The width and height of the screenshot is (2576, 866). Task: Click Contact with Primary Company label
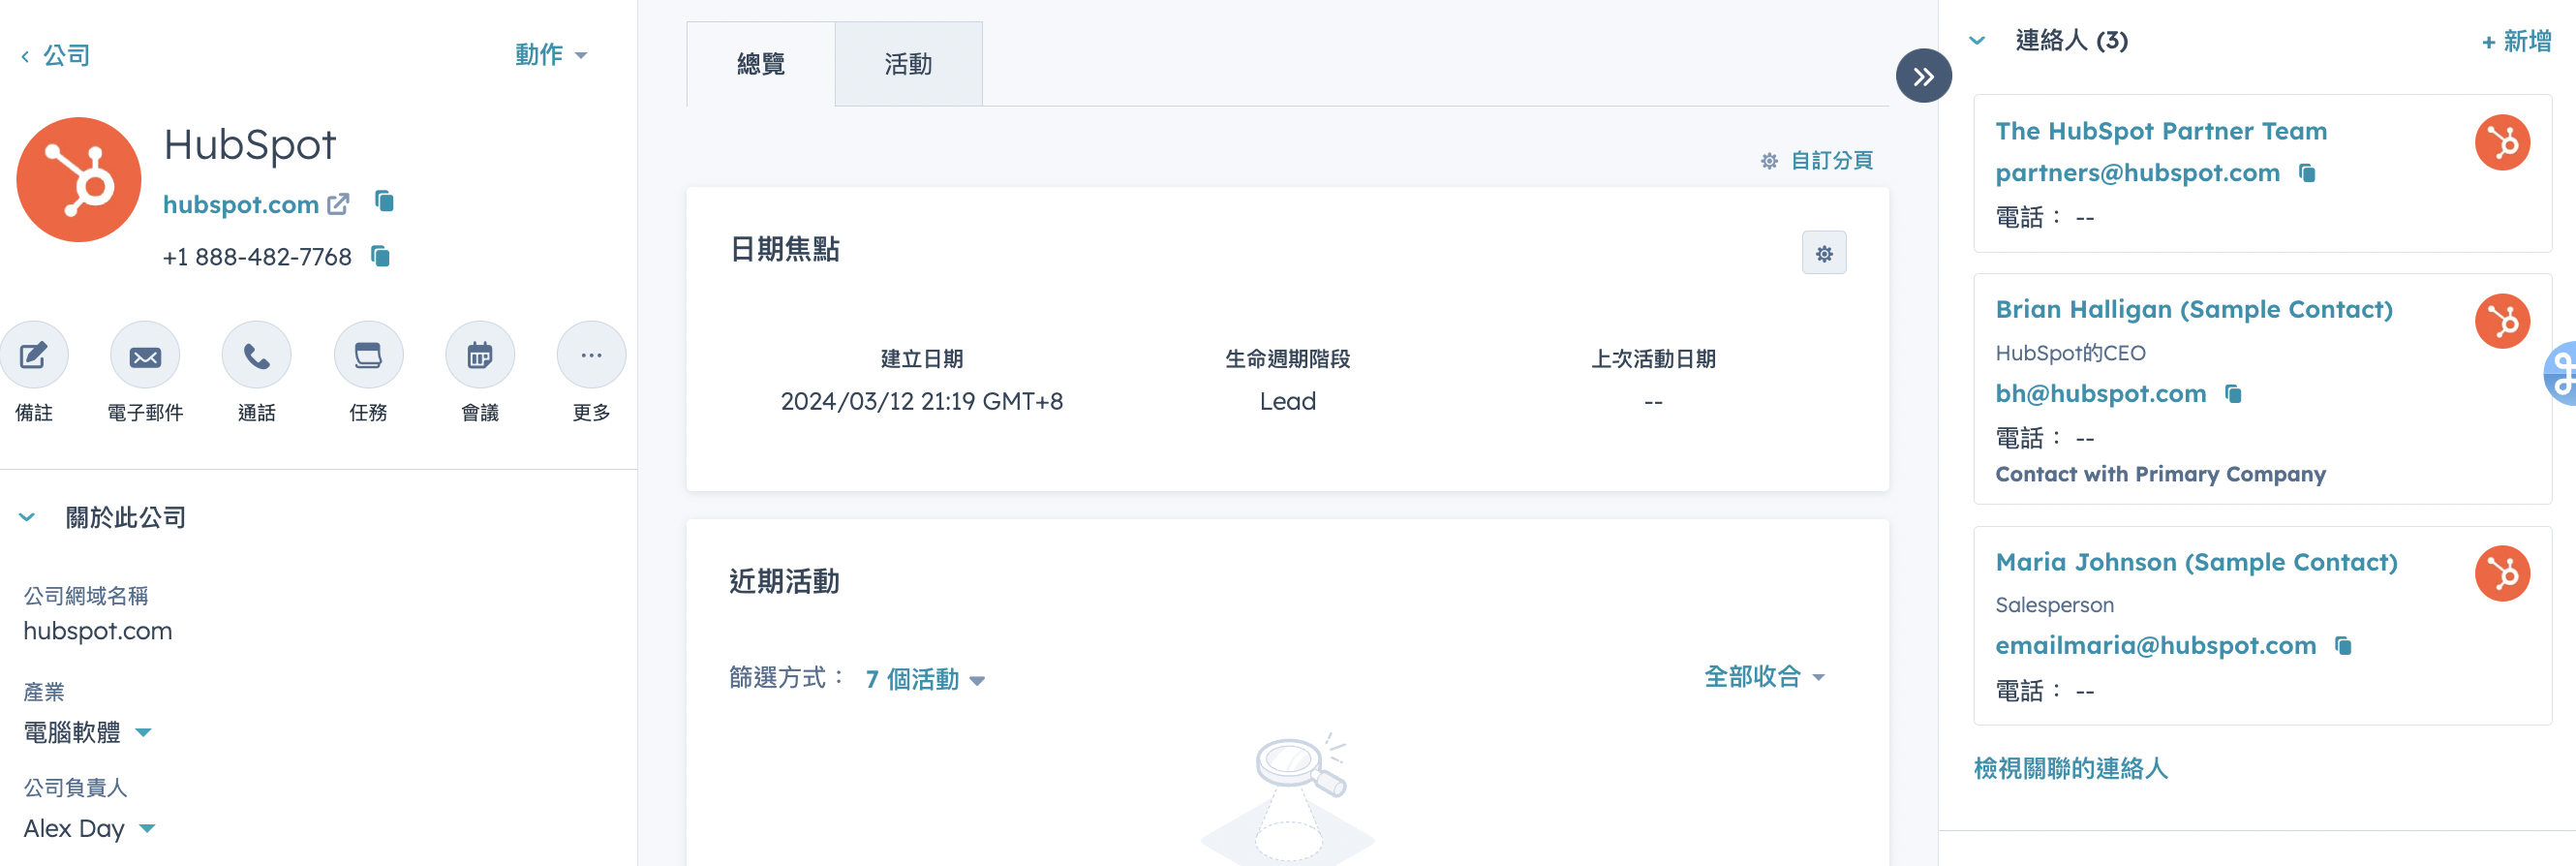(2160, 474)
